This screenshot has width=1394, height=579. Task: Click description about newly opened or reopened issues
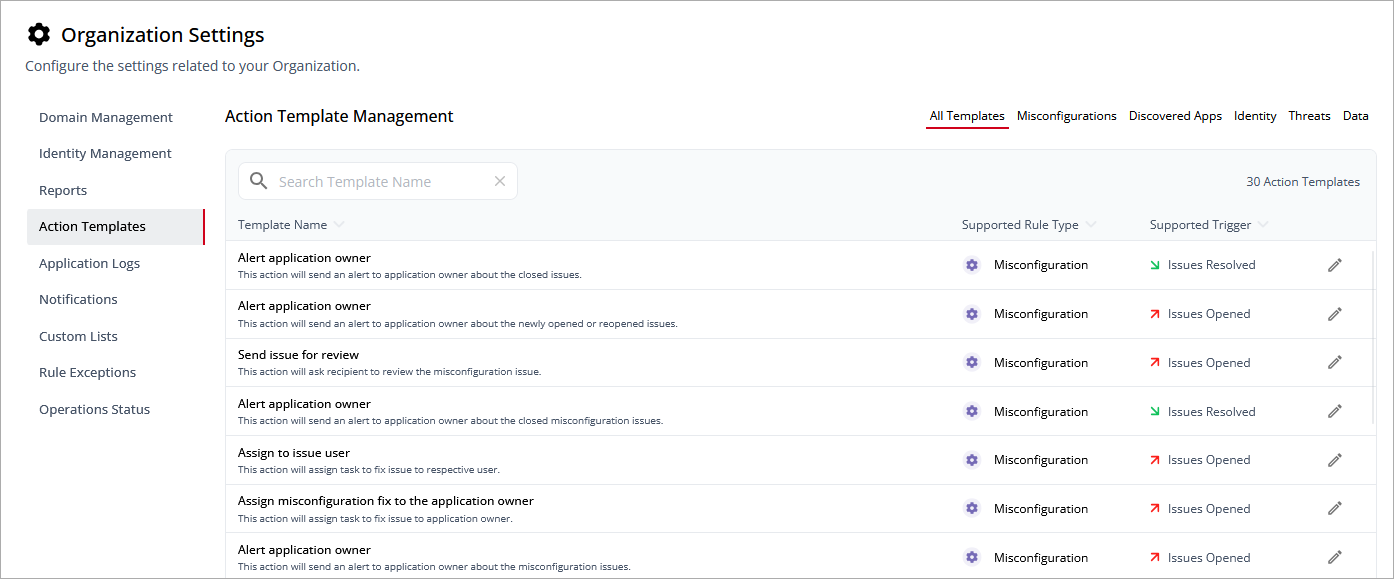(x=458, y=324)
